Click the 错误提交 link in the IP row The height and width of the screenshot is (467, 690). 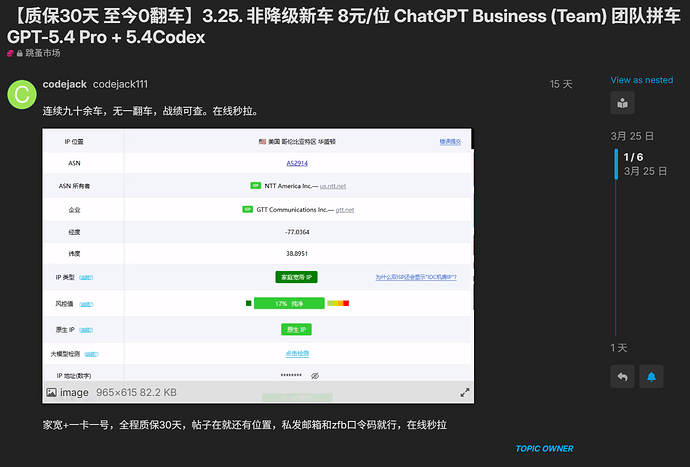(450, 142)
